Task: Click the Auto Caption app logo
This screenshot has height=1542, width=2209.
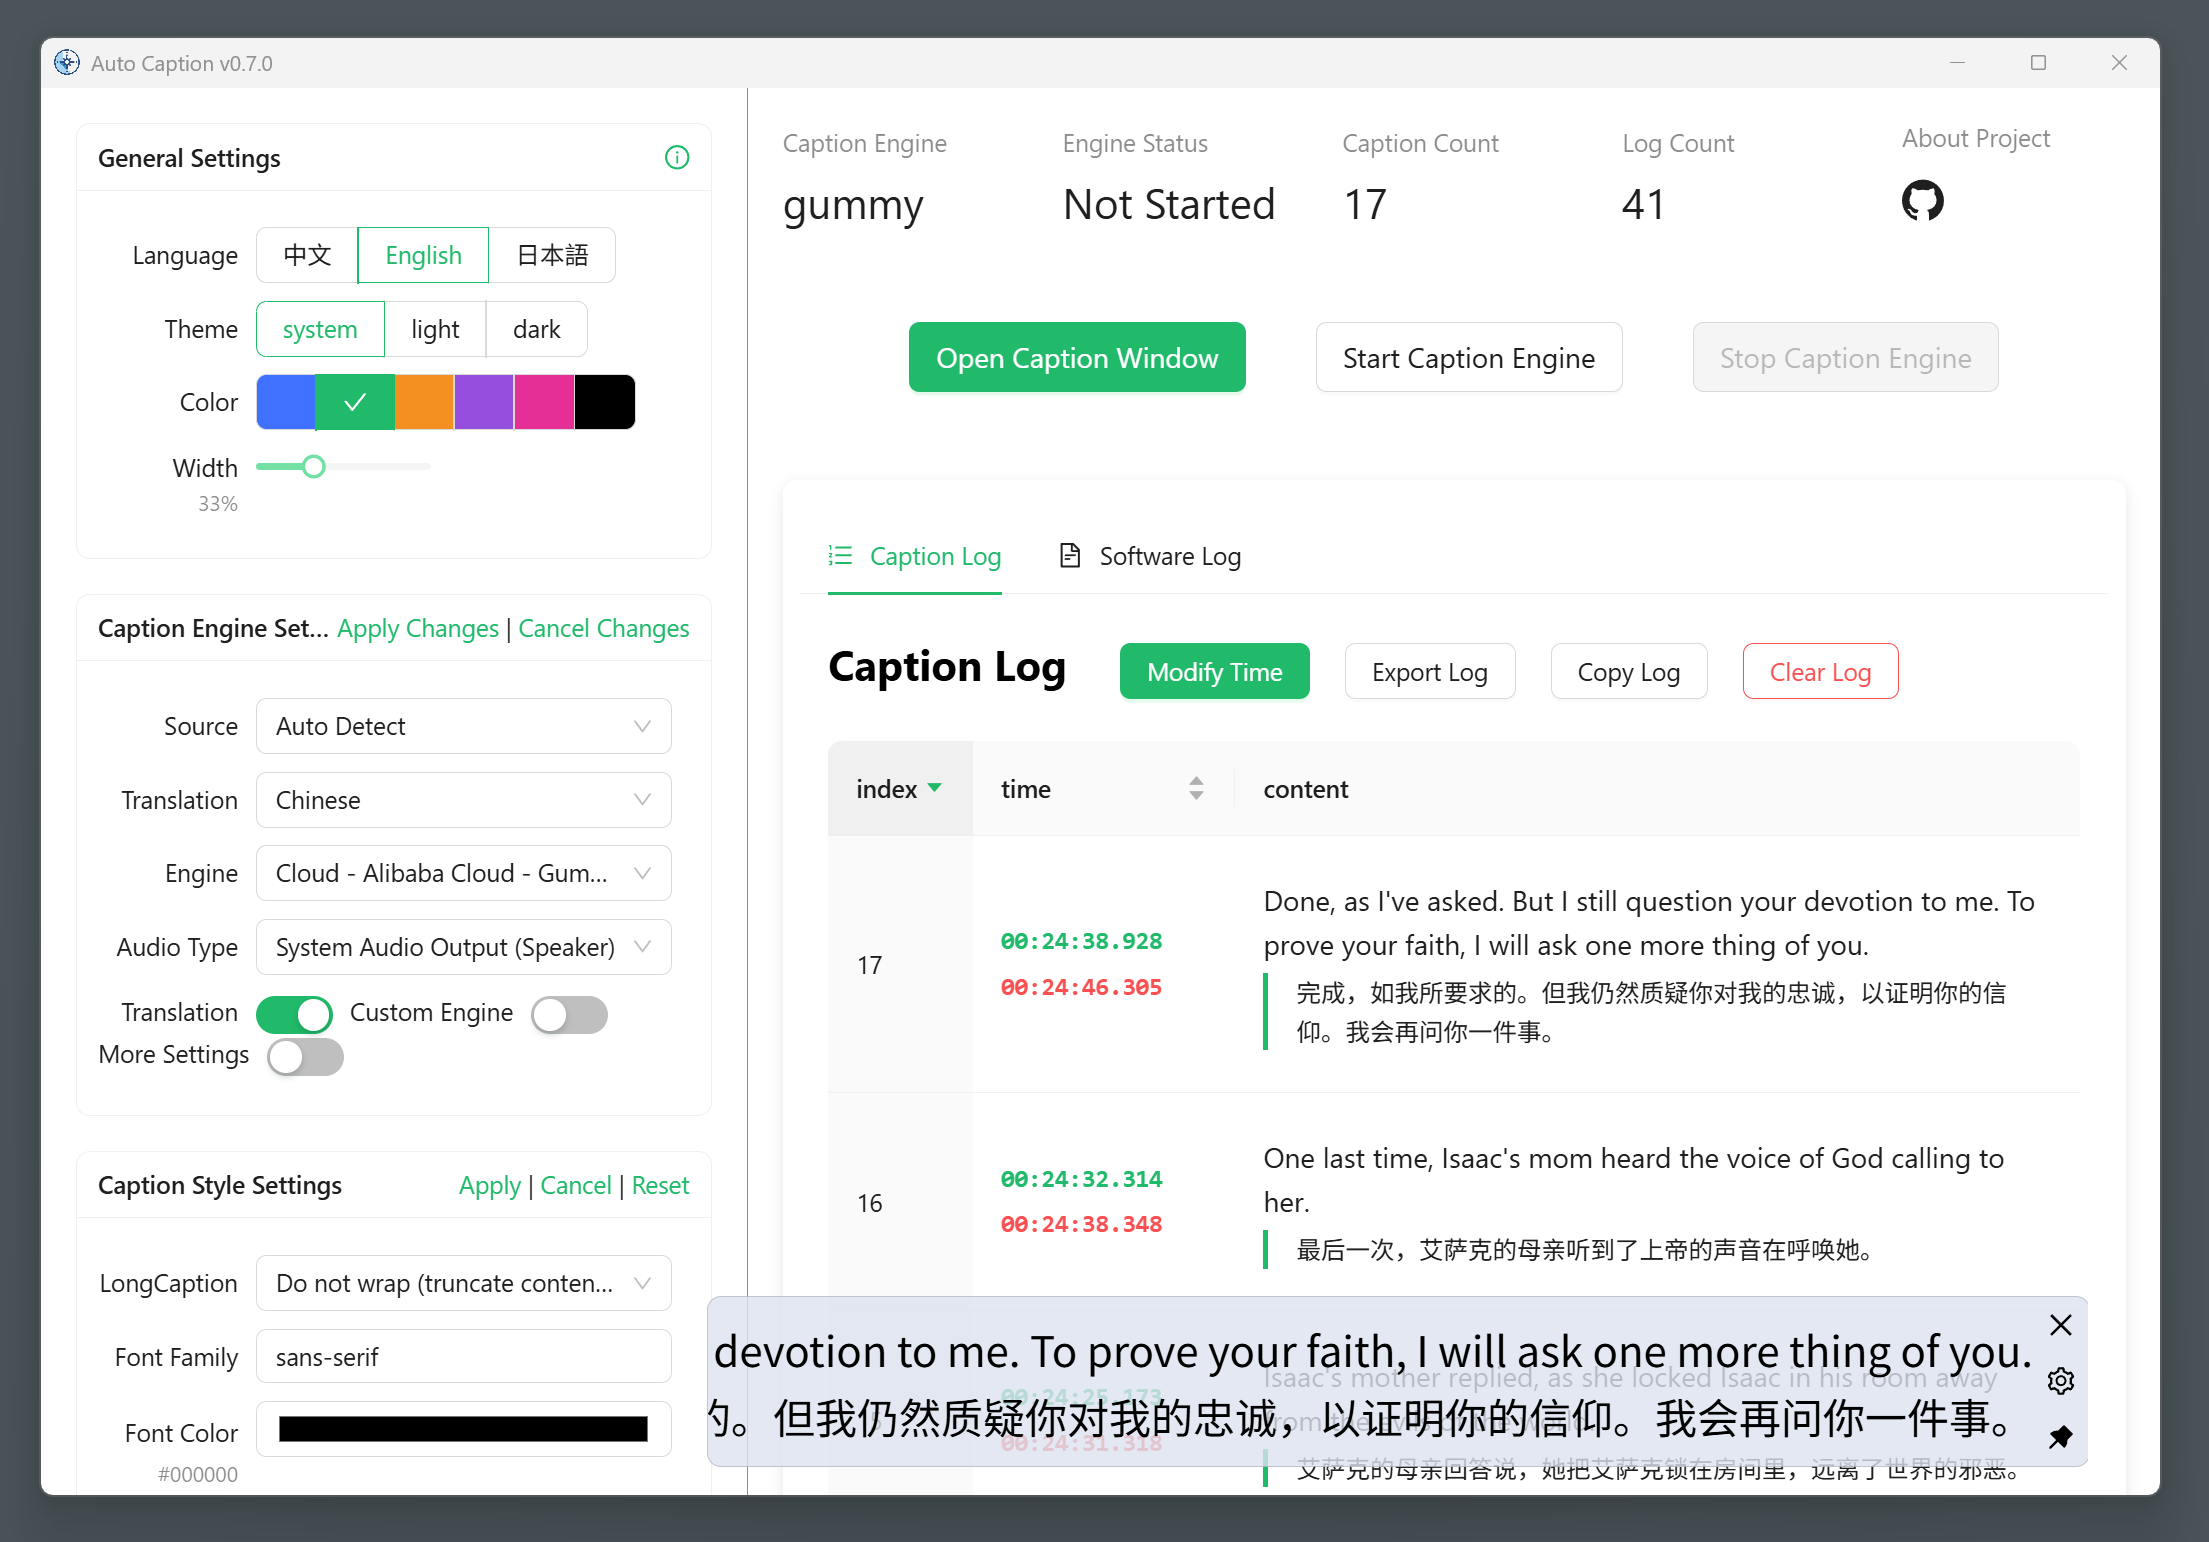Action: (x=67, y=63)
